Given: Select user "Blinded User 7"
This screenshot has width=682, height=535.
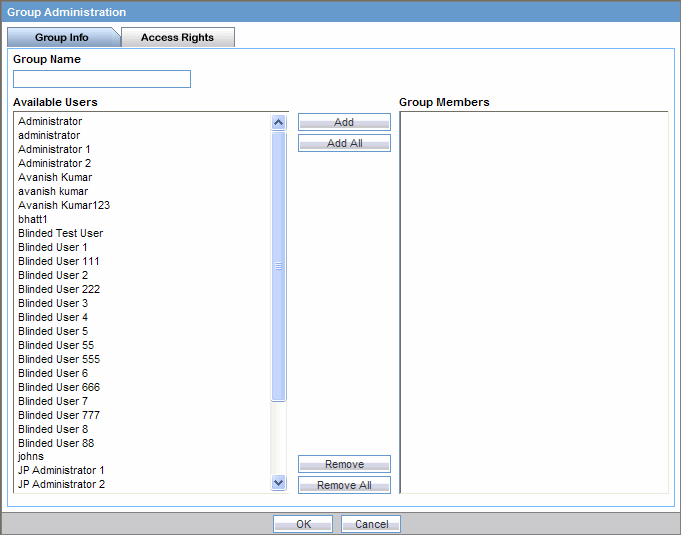Looking at the screenshot, I should tap(53, 401).
